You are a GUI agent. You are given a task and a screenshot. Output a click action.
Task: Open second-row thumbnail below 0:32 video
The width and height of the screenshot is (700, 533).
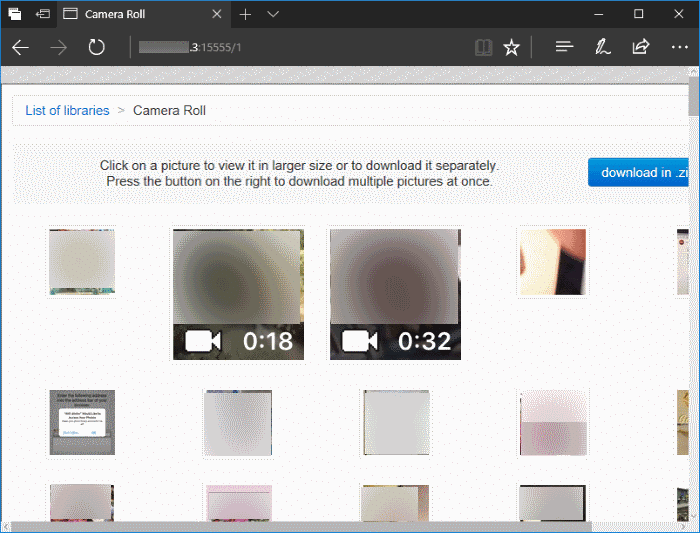pyautogui.click(x=396, y=423)
